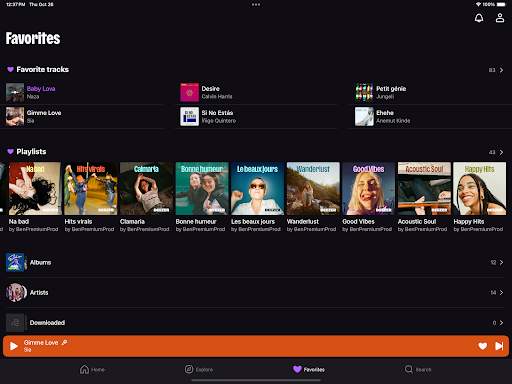Viewport: 512px width, 384px height.
Task: Tap Desire track pink cover art
Action: coord(189,92)
